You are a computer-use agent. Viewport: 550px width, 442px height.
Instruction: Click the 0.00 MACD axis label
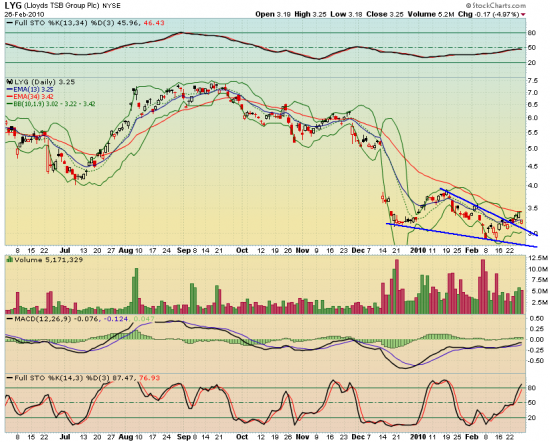coord(537,340)
